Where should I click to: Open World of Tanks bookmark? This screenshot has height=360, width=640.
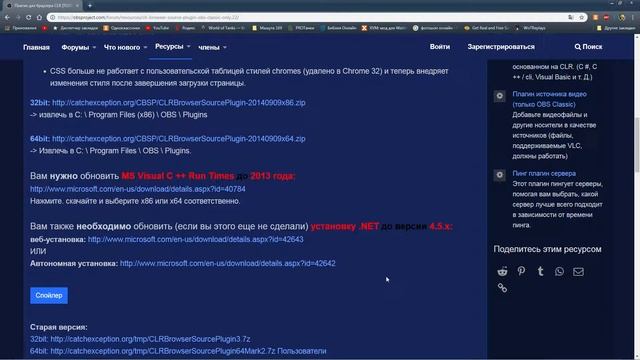click(223, 28)
